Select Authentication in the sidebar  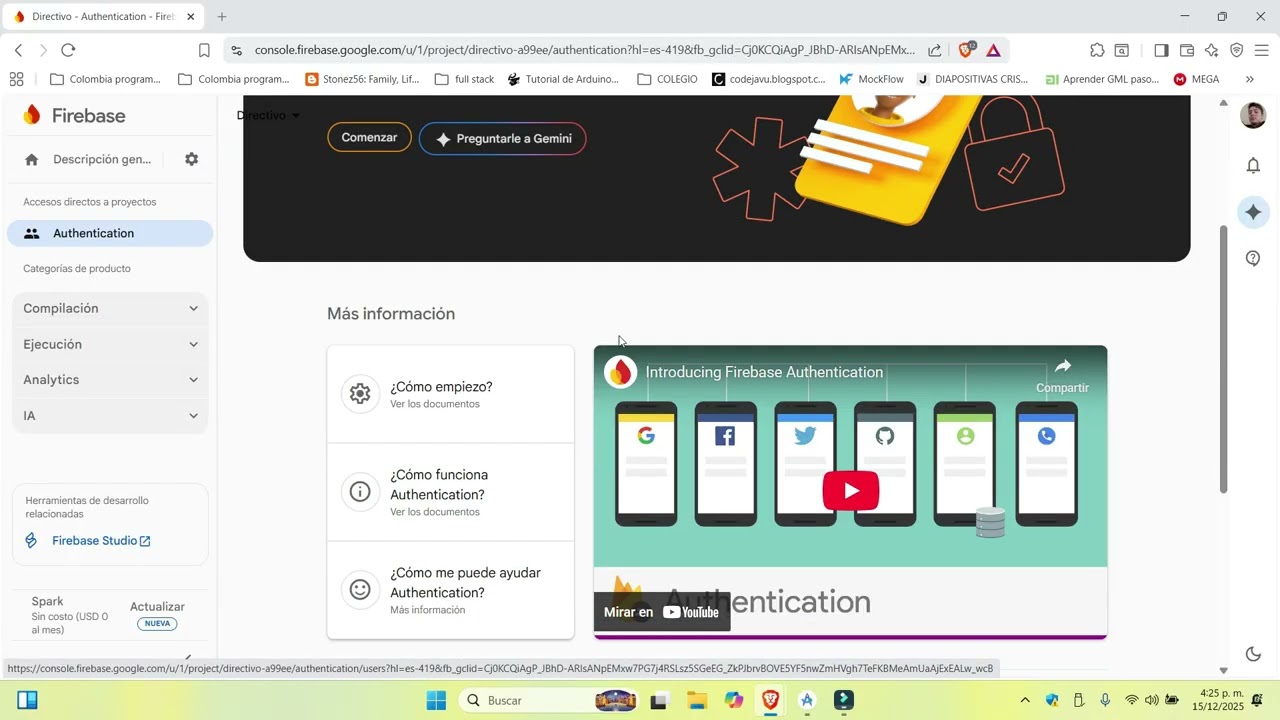(x=110, y=233)
